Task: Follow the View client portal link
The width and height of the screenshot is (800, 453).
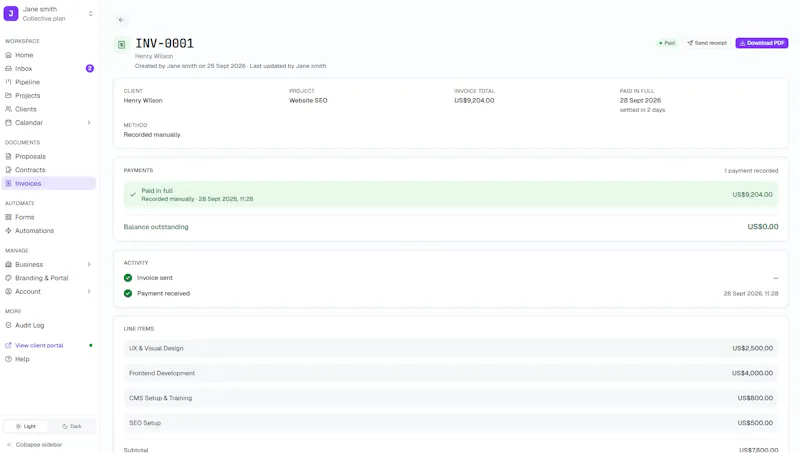Action: coord(39,345)
